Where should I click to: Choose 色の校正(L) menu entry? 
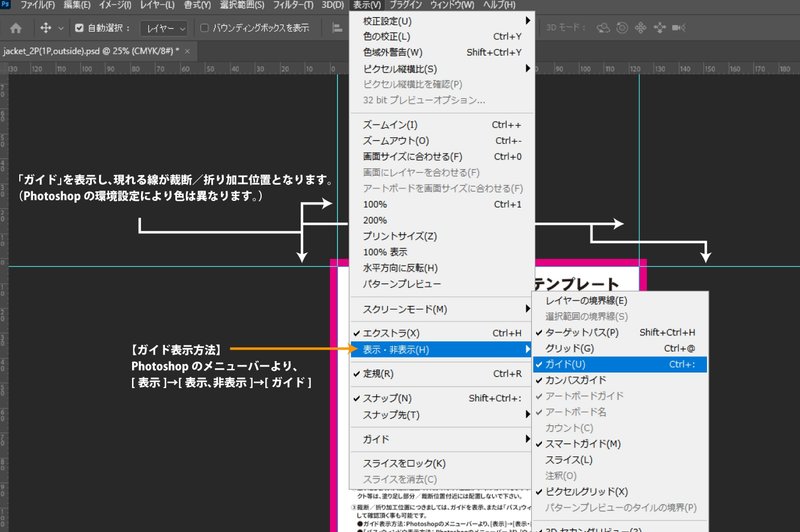[x=442, y=37]
